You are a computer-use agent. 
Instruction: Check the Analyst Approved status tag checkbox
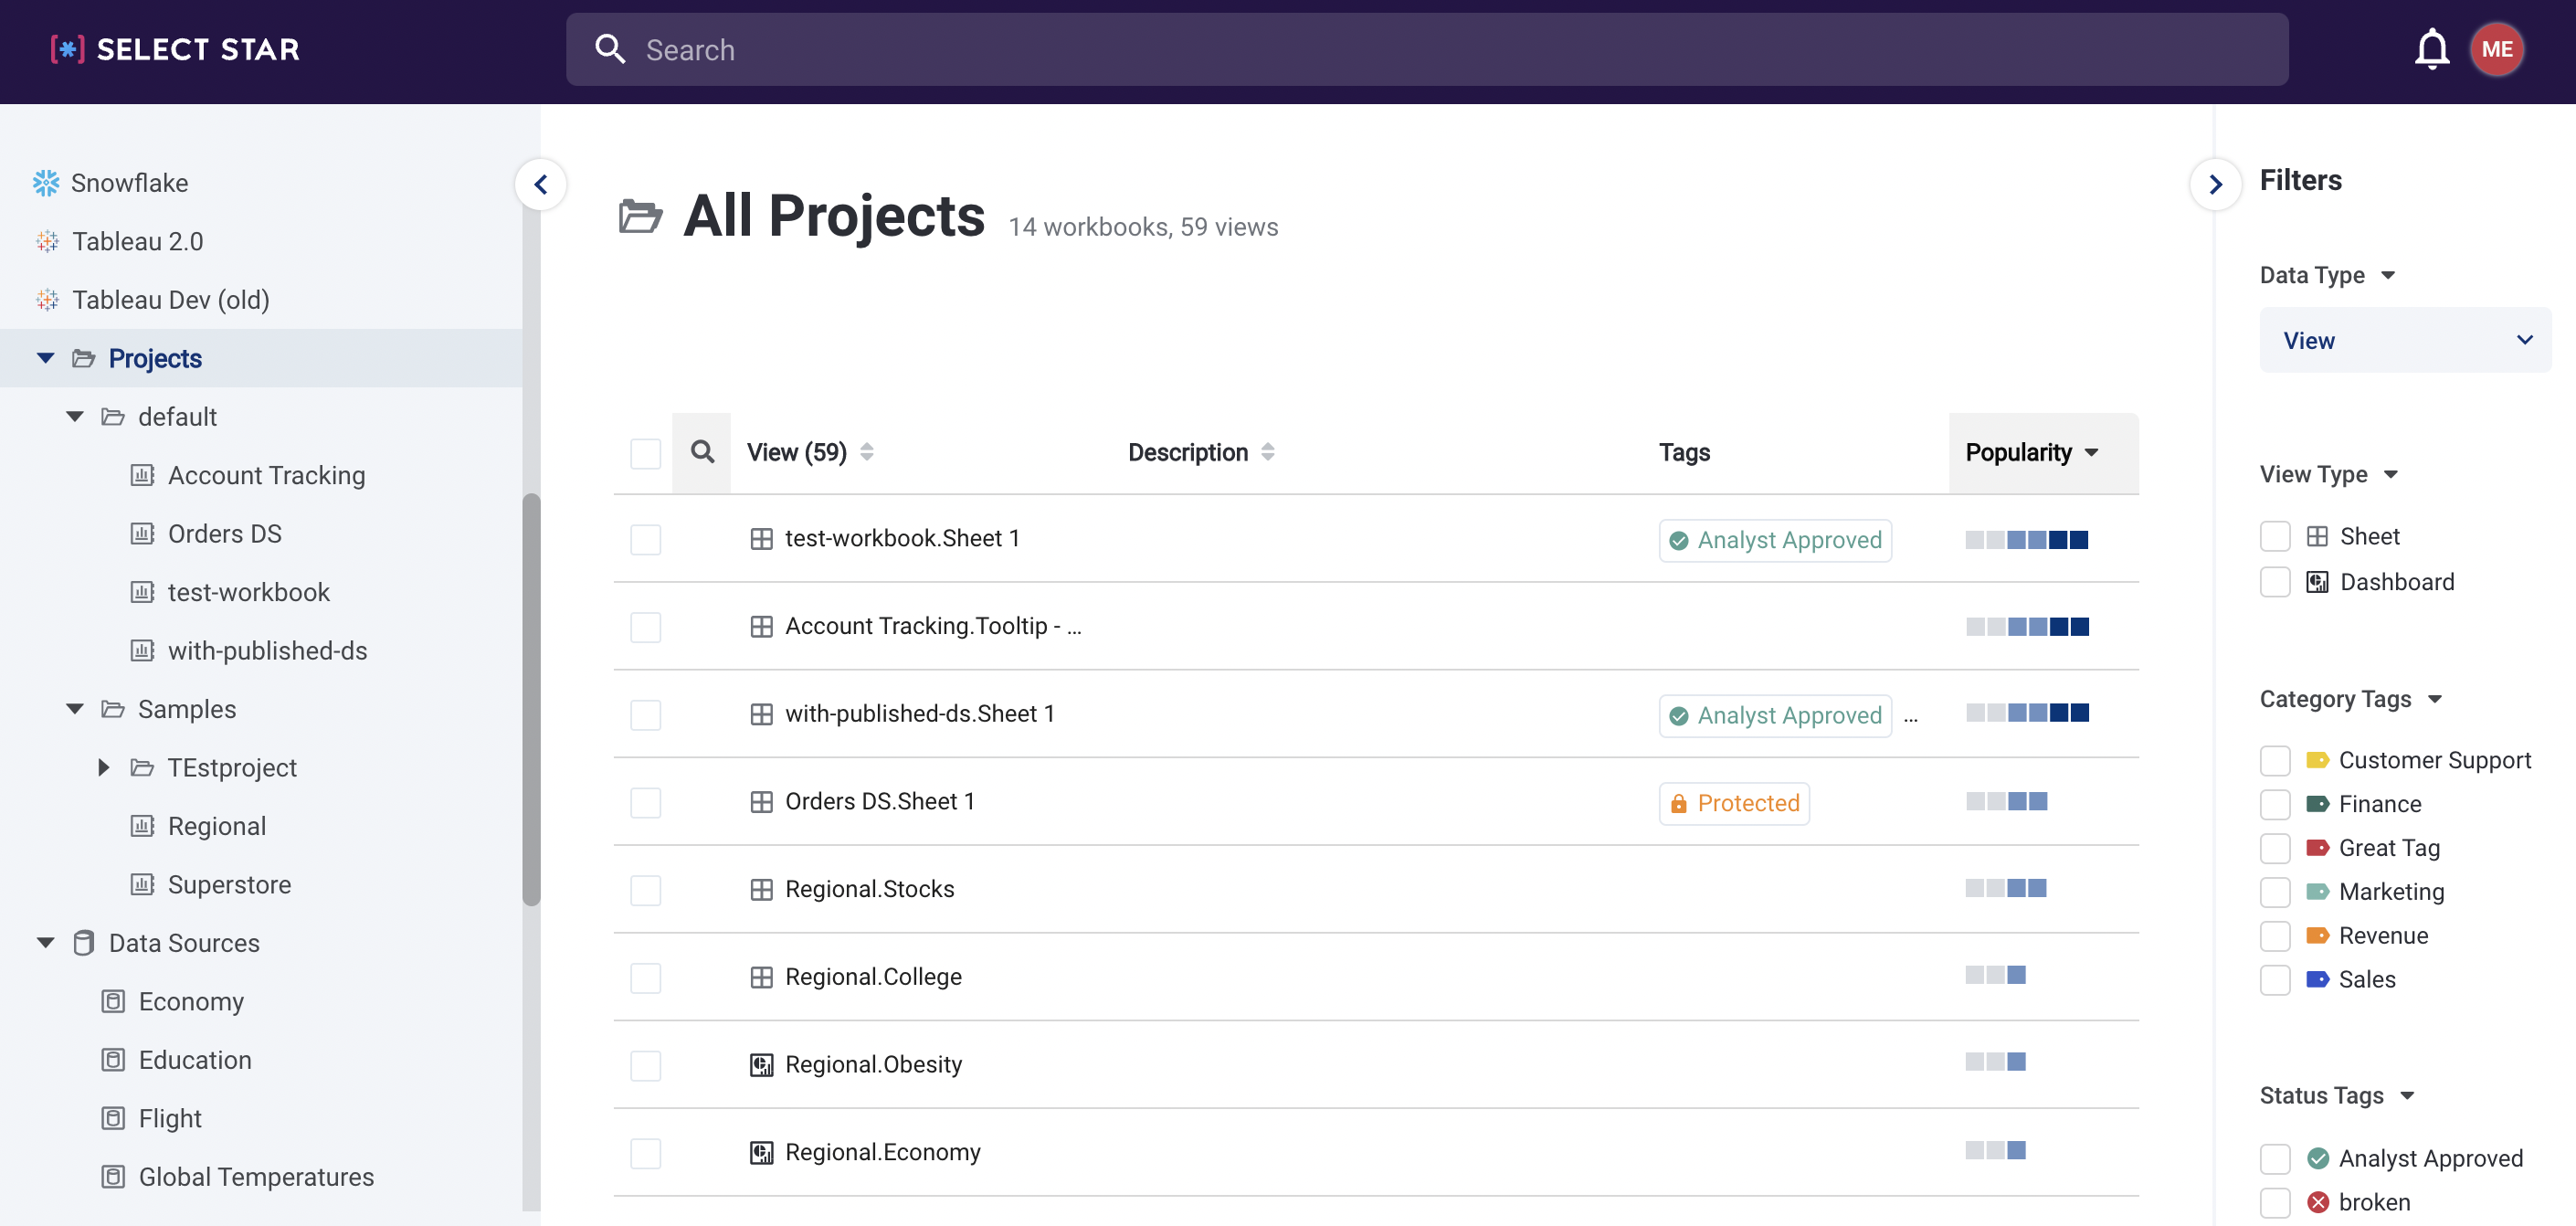click(2274, 1158)
